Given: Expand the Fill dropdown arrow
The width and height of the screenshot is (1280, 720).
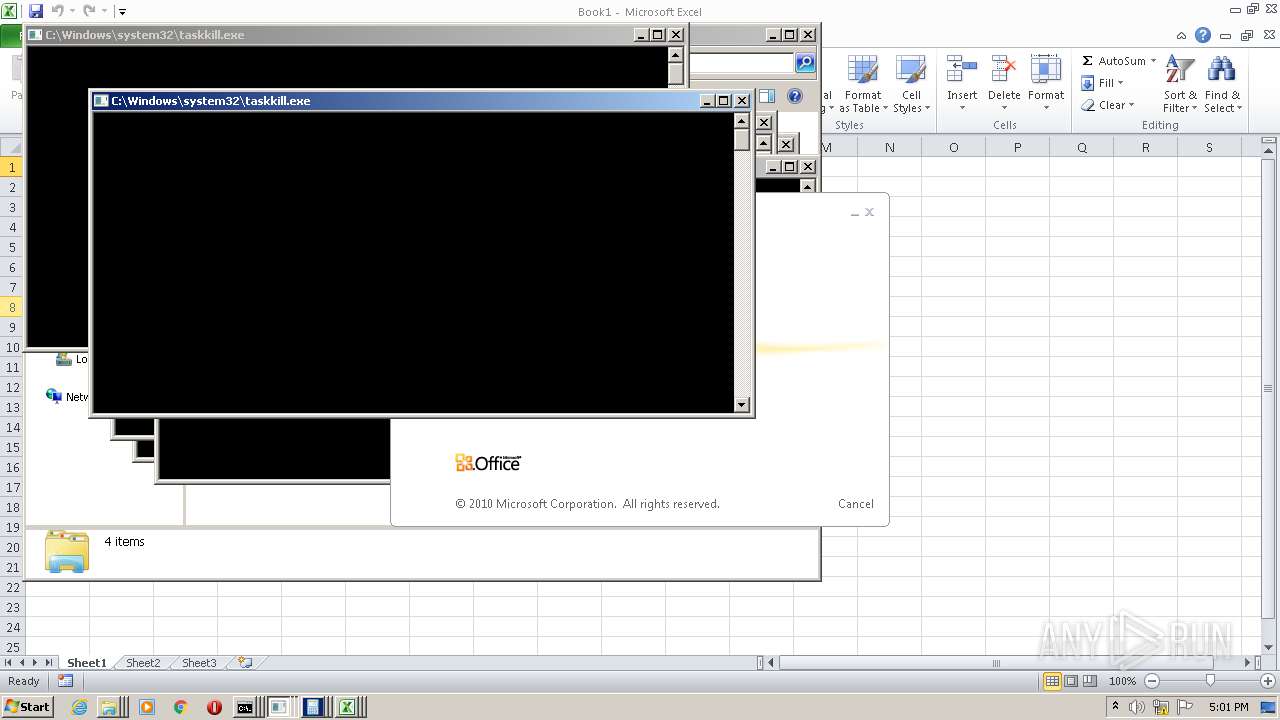Looking at the screenshot, I should (x=1120, y=83).
